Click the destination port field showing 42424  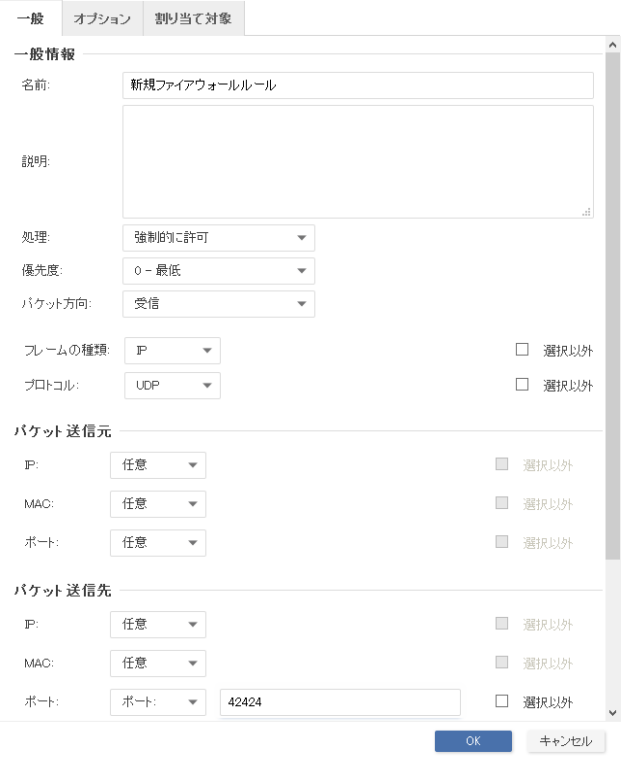tap(339, 702)
